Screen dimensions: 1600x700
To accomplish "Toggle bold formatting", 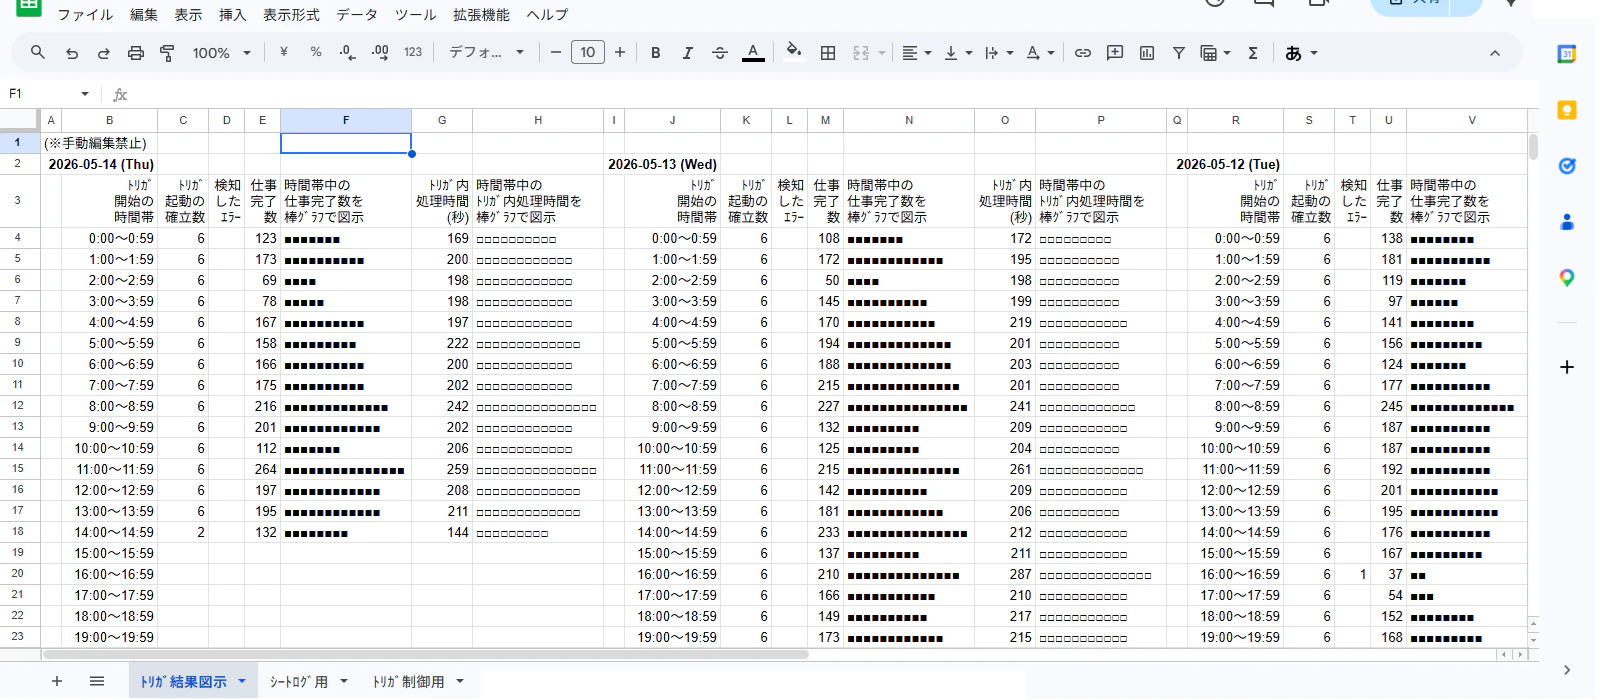I will tap(656, 53).
